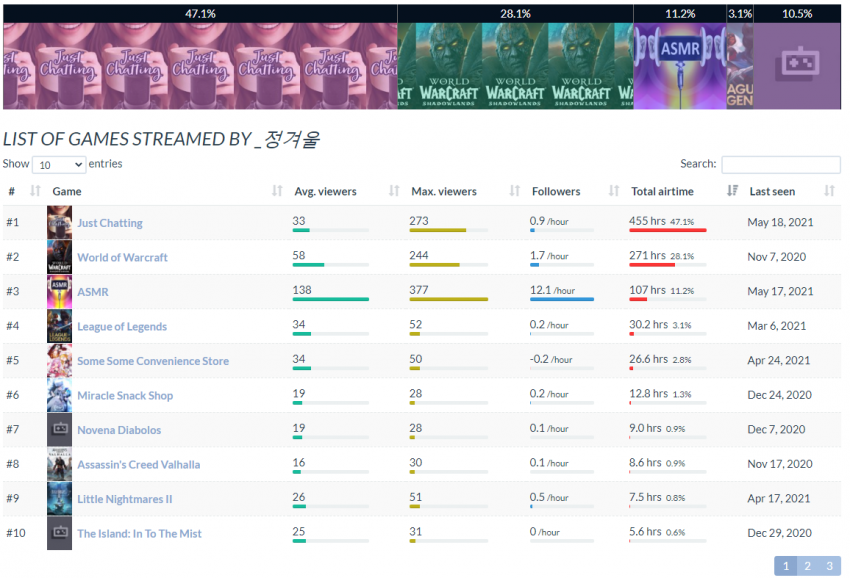The image size is (850, 578).
Task: Select the '377' max viewers value
Action: (x=419, y=290)
